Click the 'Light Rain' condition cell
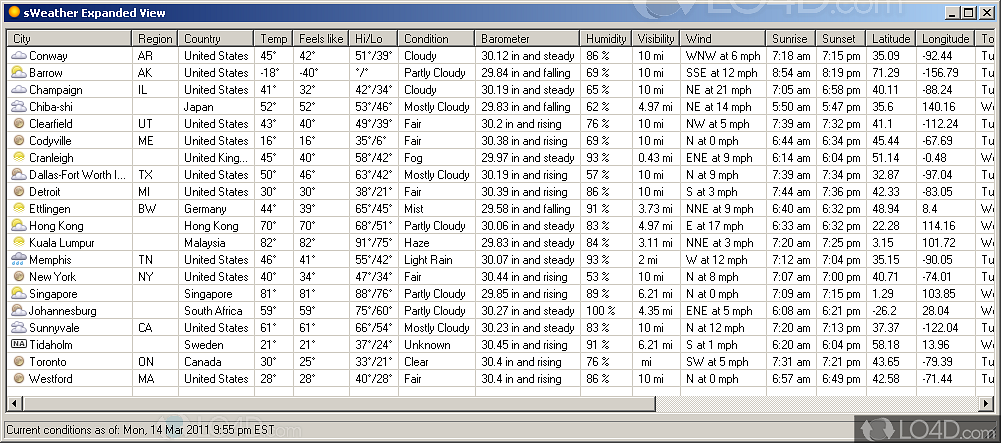This screenshot has height=443, width=1001. coord(429,260)
